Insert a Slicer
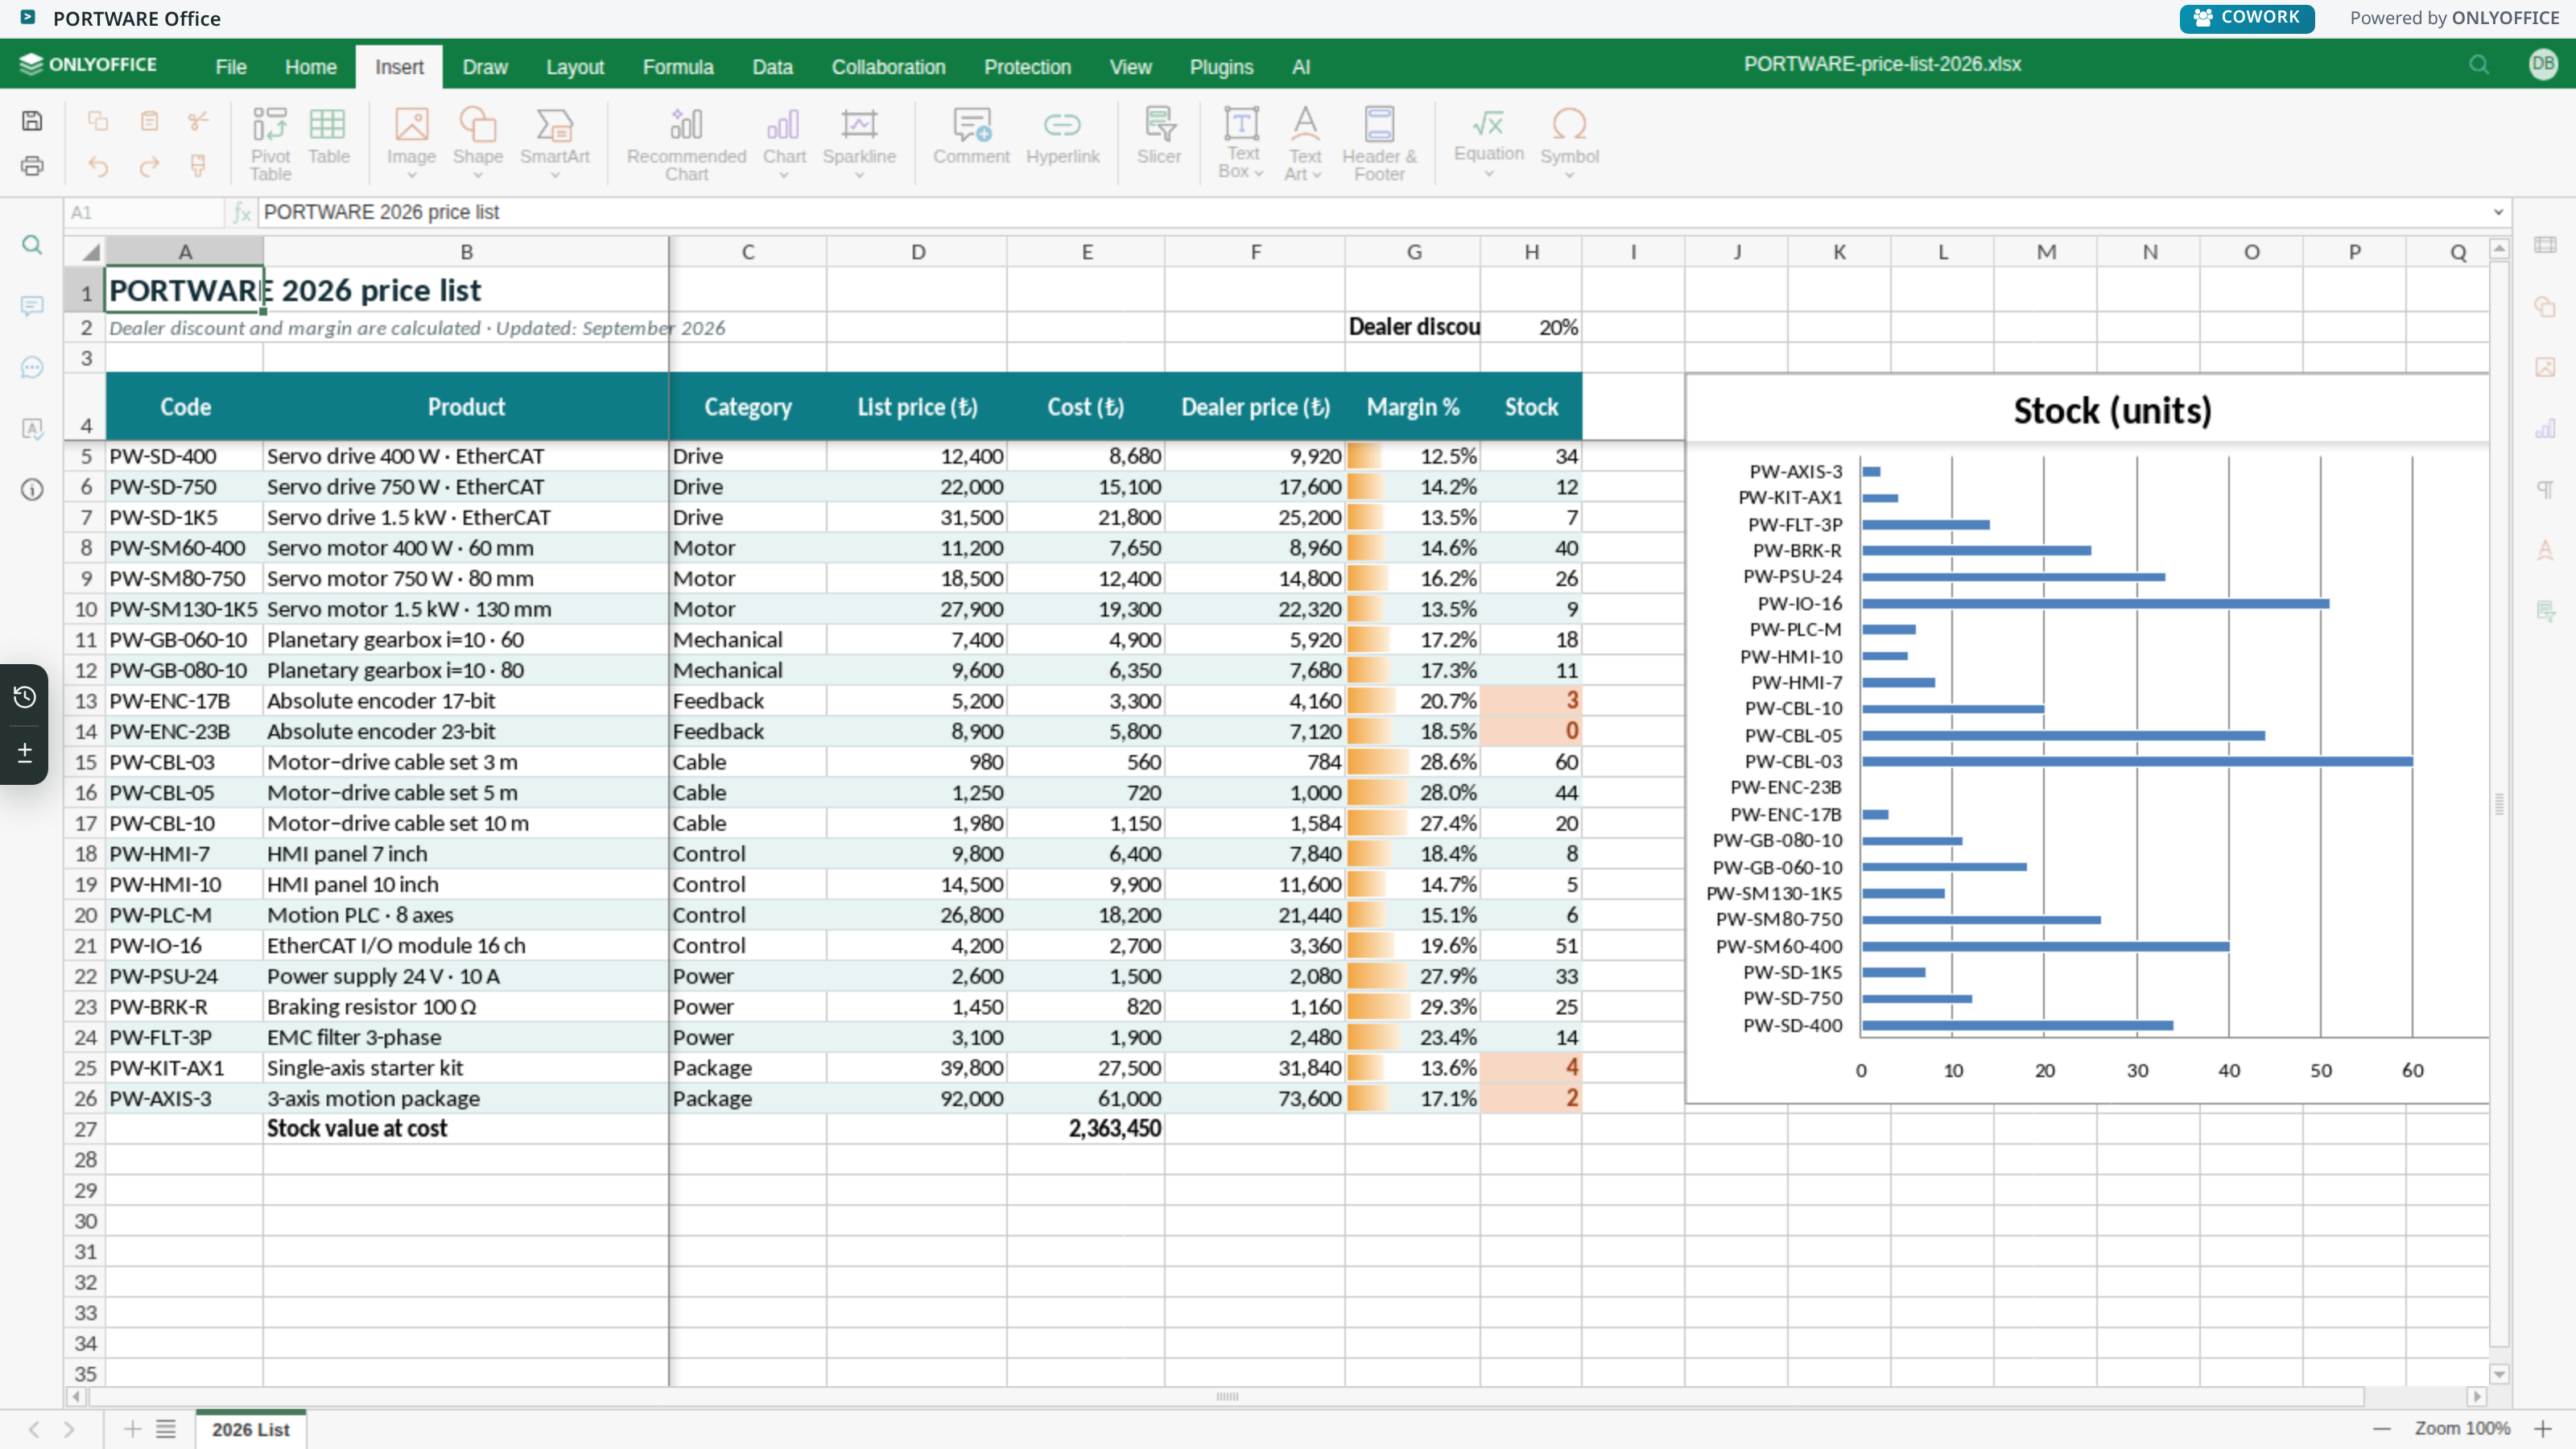 [1158, 135]
